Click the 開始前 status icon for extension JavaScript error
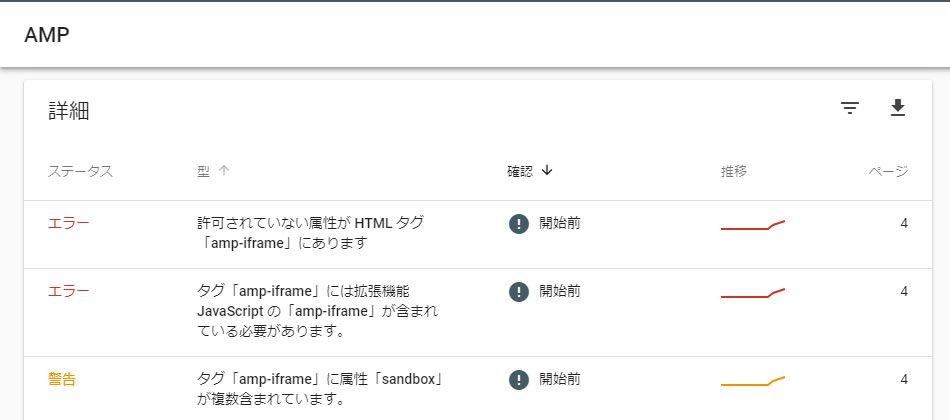The image size is (950, 420). 519,292
